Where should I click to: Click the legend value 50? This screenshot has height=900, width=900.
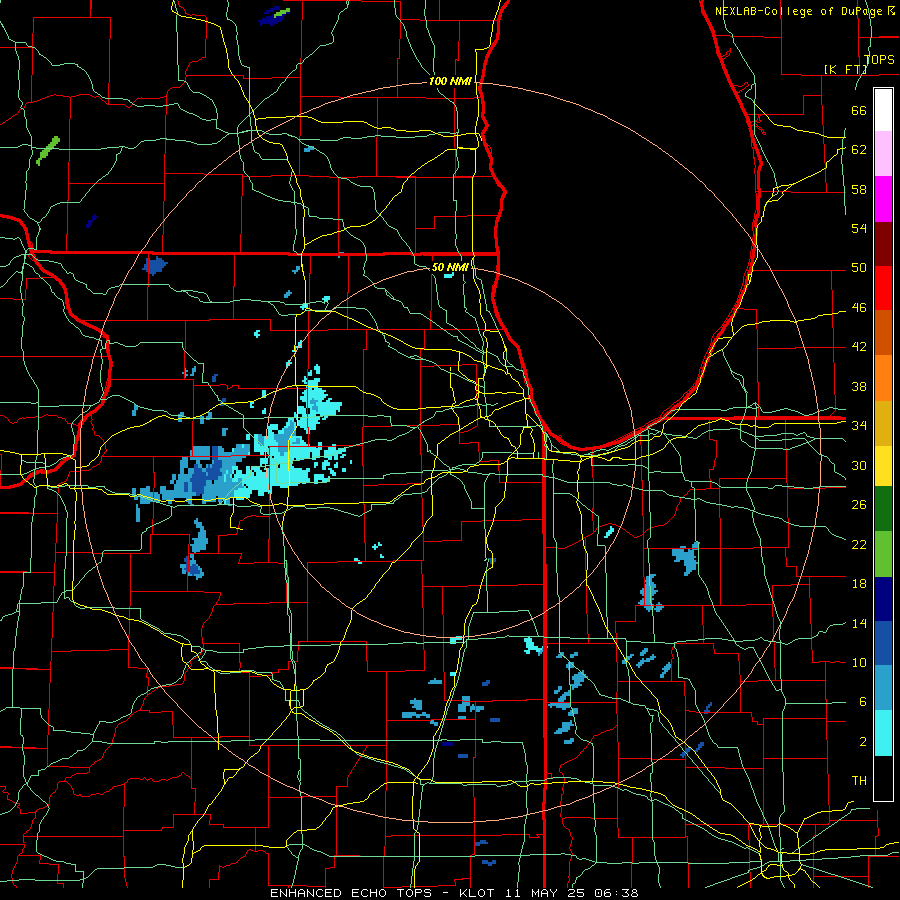[x=859, y=268]
